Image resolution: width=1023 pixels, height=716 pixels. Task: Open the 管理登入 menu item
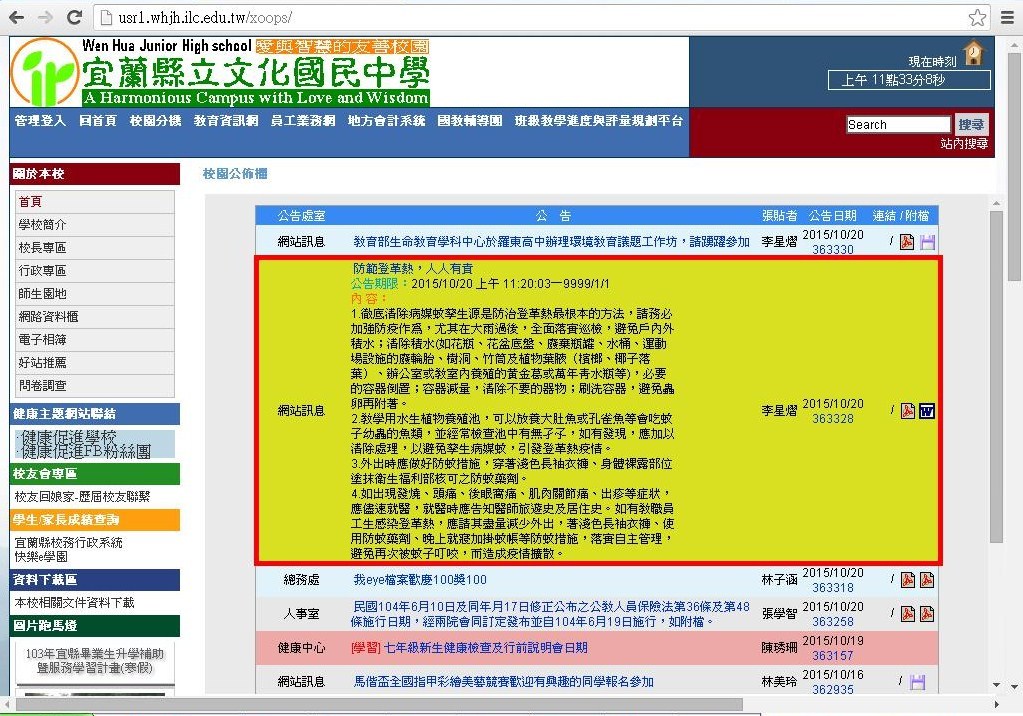click(40, 120)
